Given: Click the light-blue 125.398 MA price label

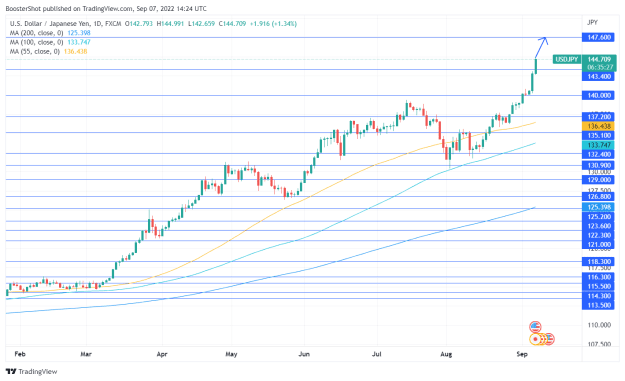Looking at the screenshot, I should (x=599, y=207).
